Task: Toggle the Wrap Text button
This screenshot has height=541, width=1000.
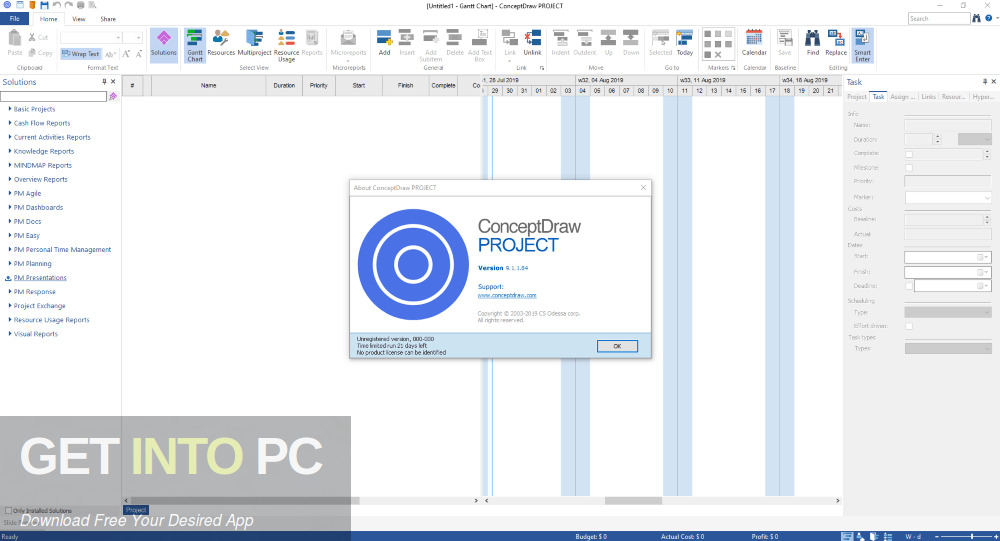Action: pos(81,54)
